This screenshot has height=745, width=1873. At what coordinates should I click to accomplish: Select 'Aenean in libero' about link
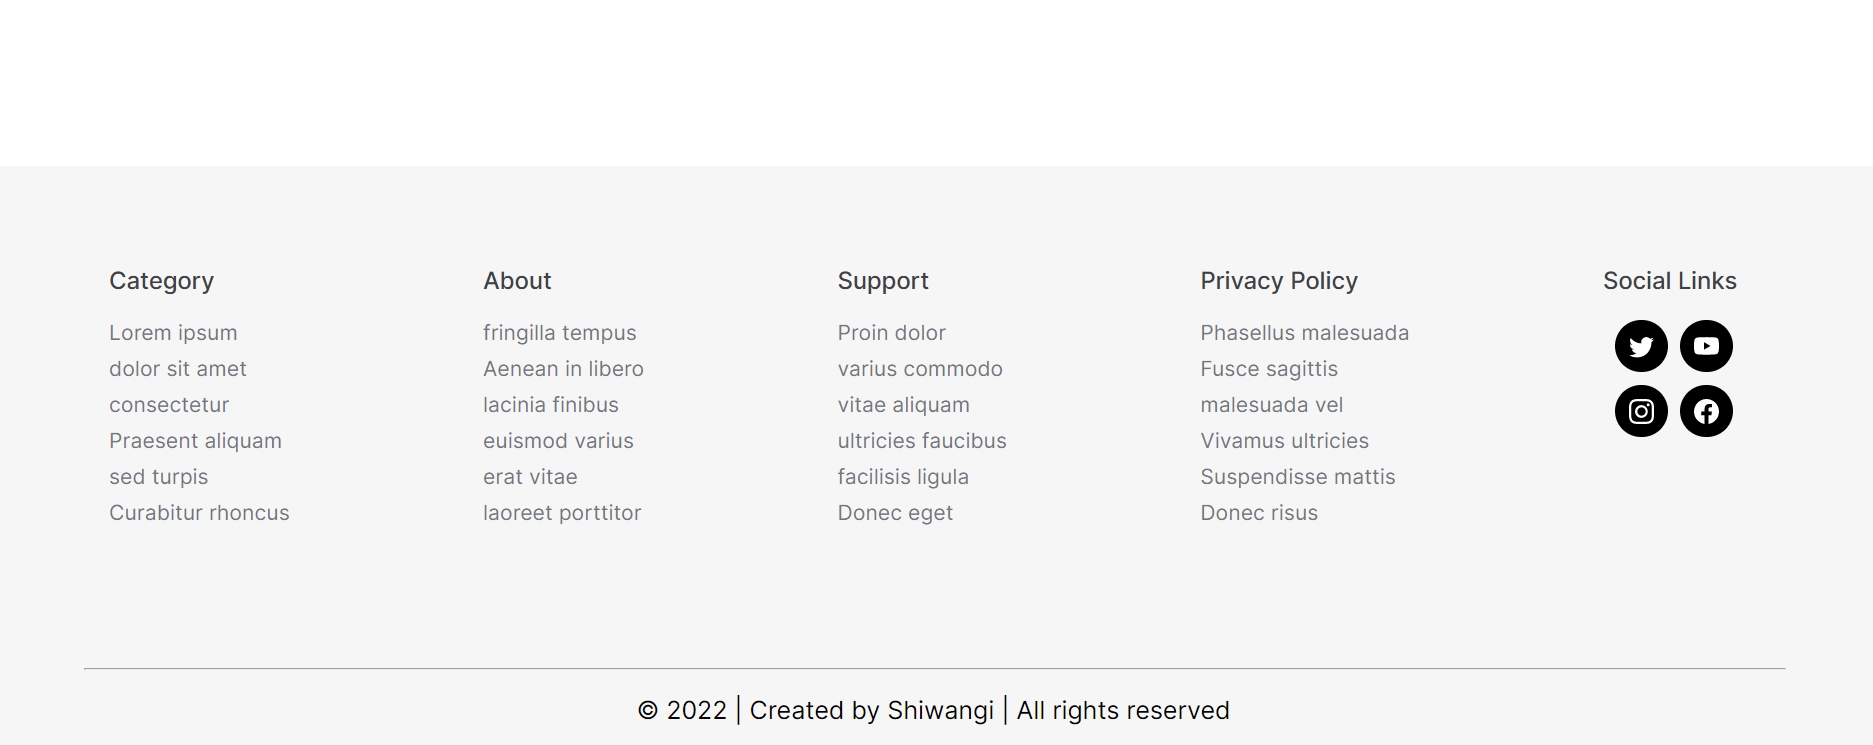(x=563, y=368)
